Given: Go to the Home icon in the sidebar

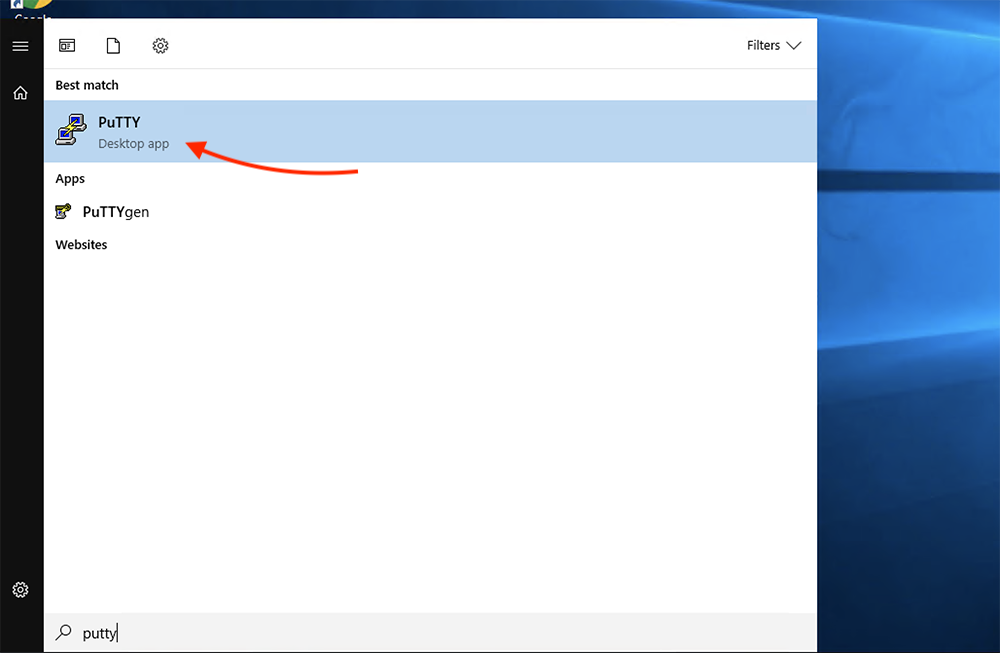Looking at the screenshot, I should point(20,93).
